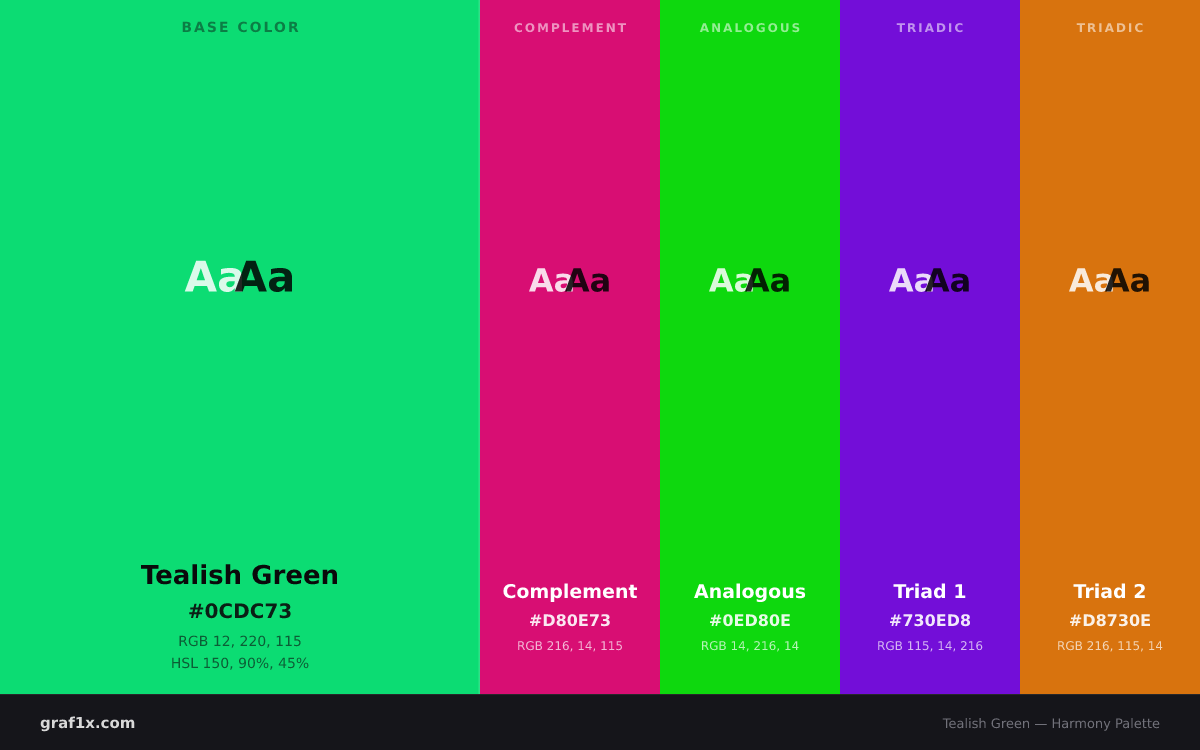
Task: Click the dark Aa sample on base color
Action: coord(265,277)
